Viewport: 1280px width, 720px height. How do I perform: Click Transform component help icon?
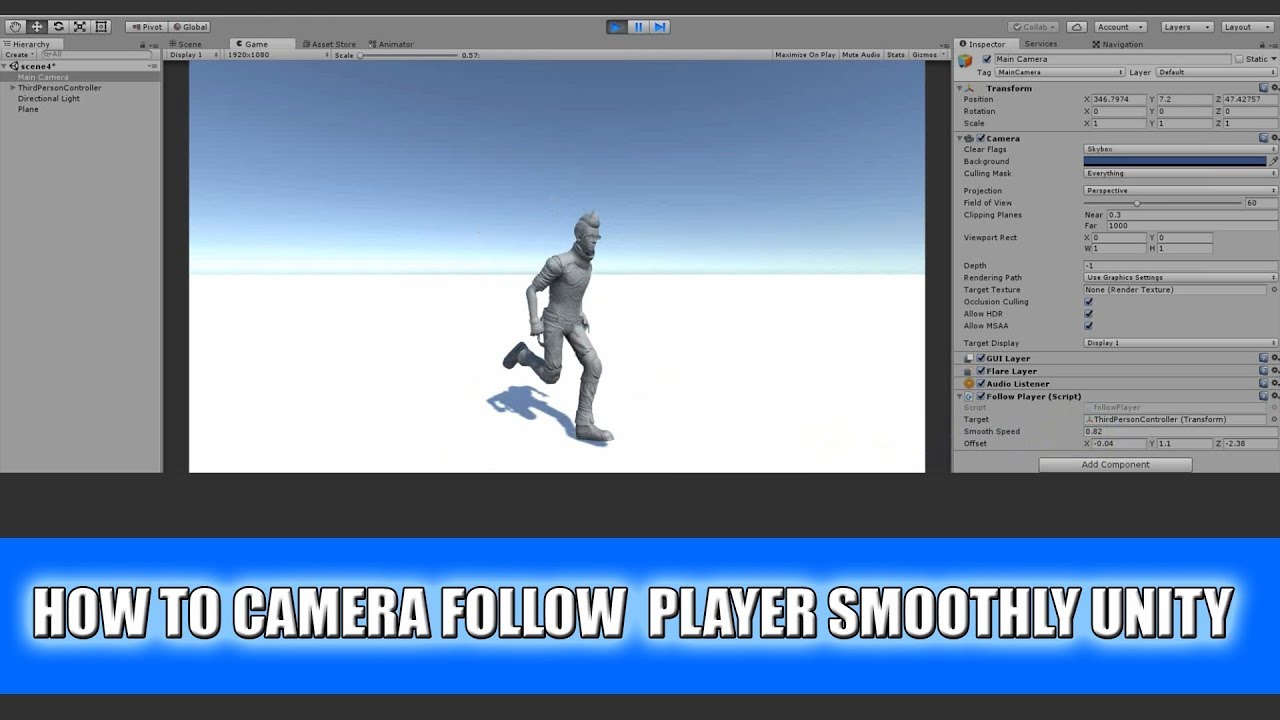(1264, 88)
